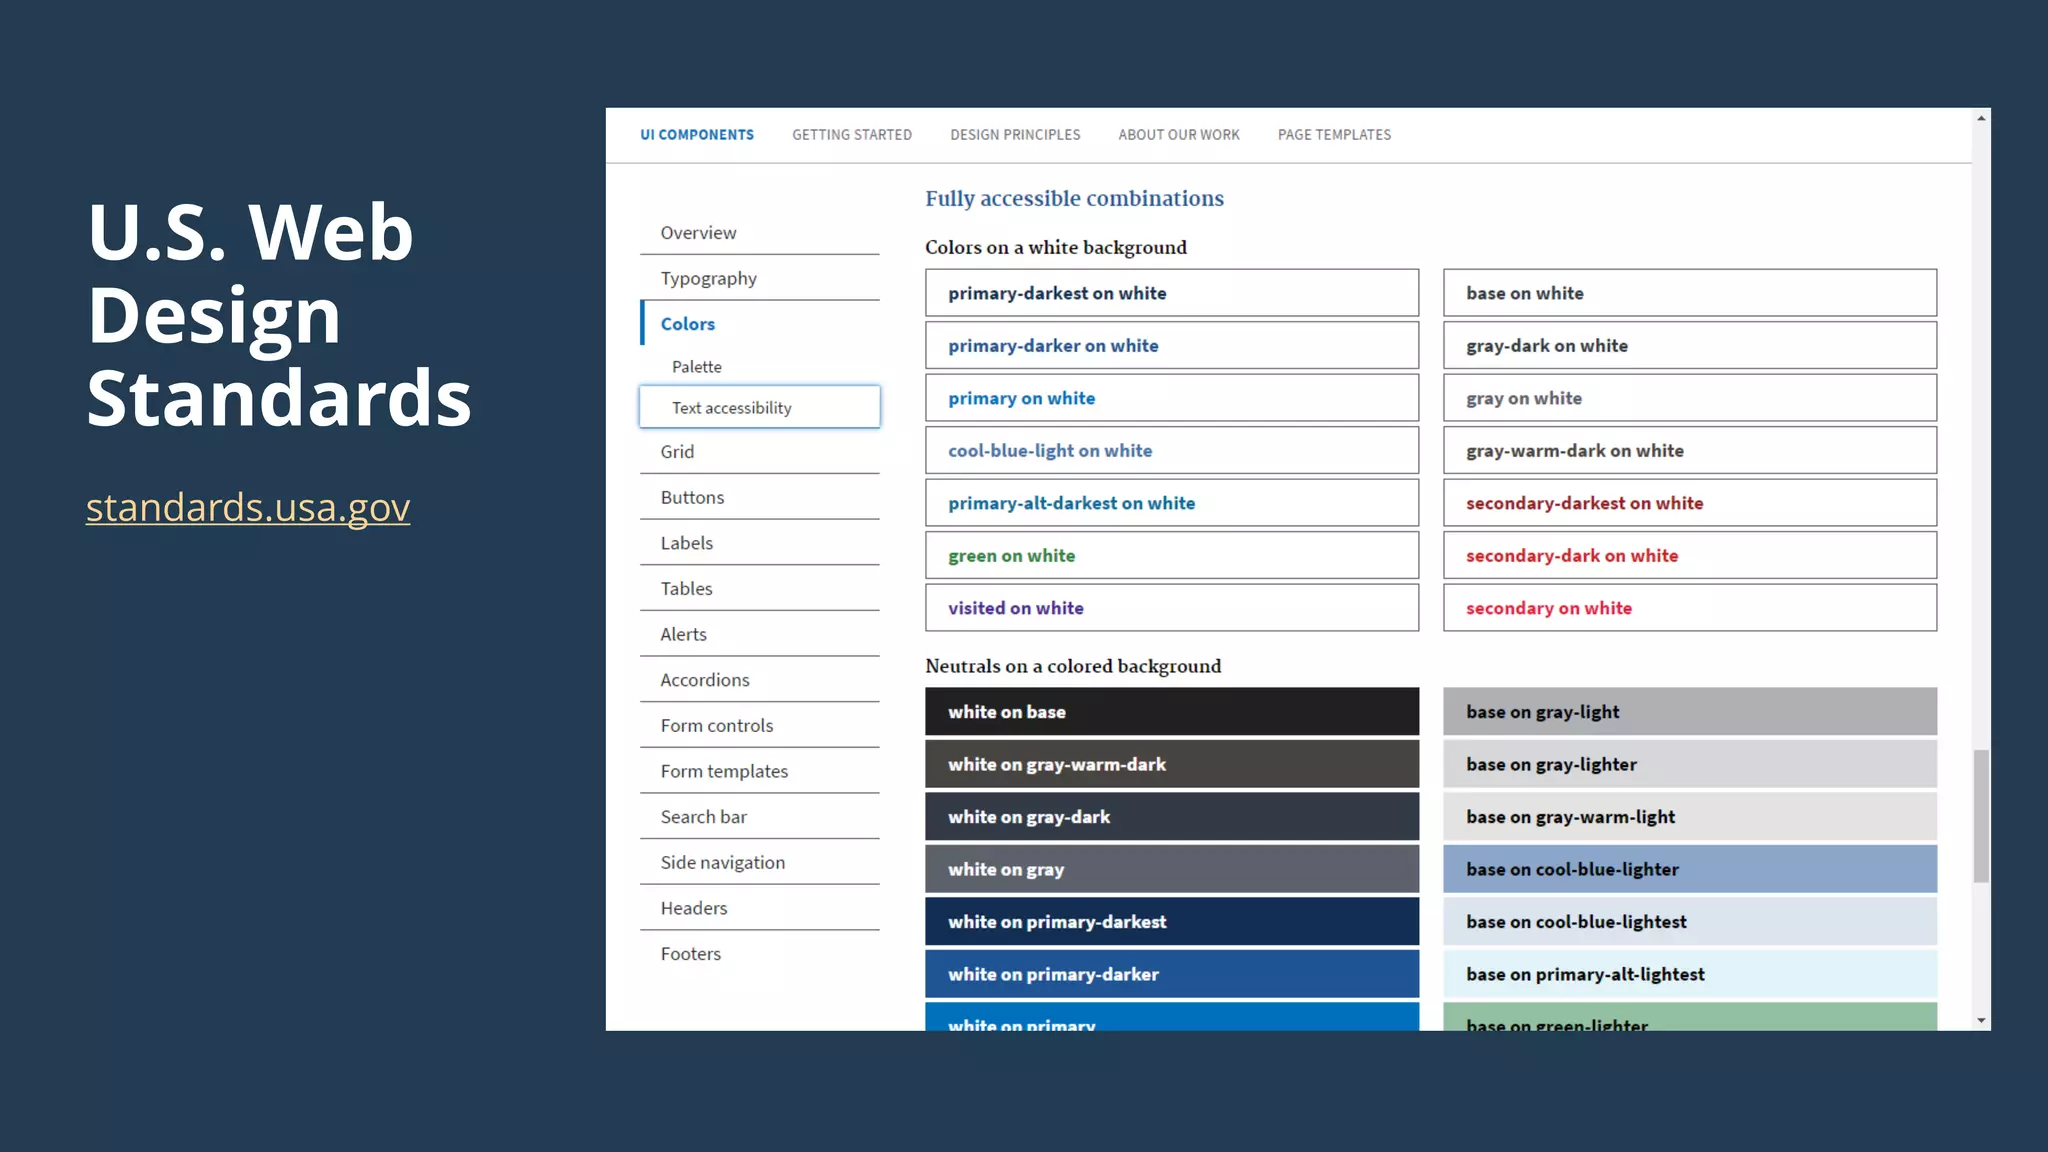Click 'base on primary-alt-lightest' swatch
The height and width of the screenshot is (1152, 2048).
pyautogui.click(x=1690, y=974)
